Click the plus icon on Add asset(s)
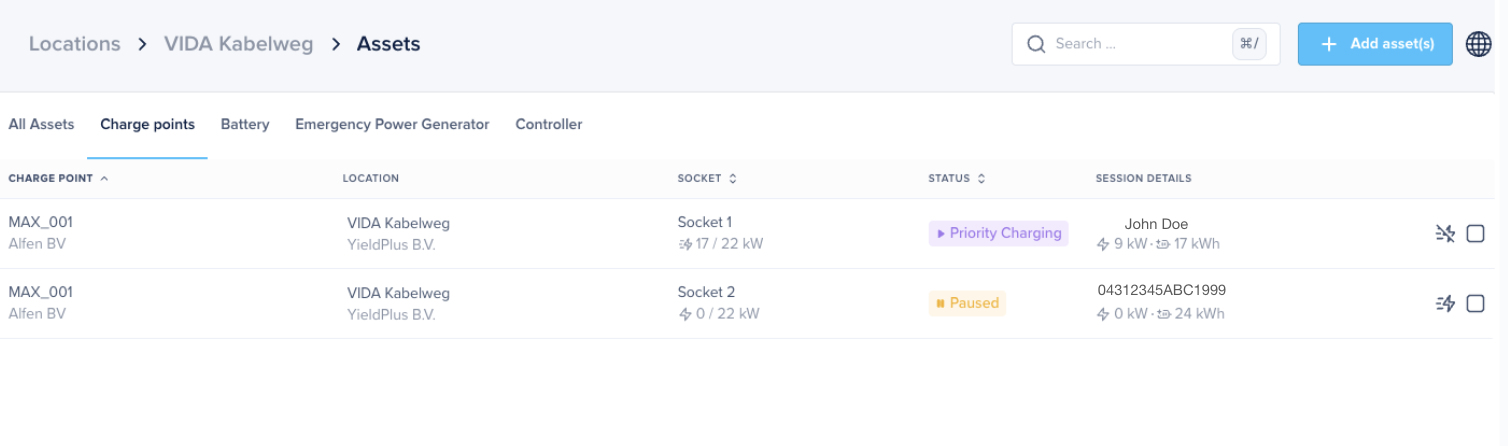Screen dimensions: 1508x446 click(1329, 44)
